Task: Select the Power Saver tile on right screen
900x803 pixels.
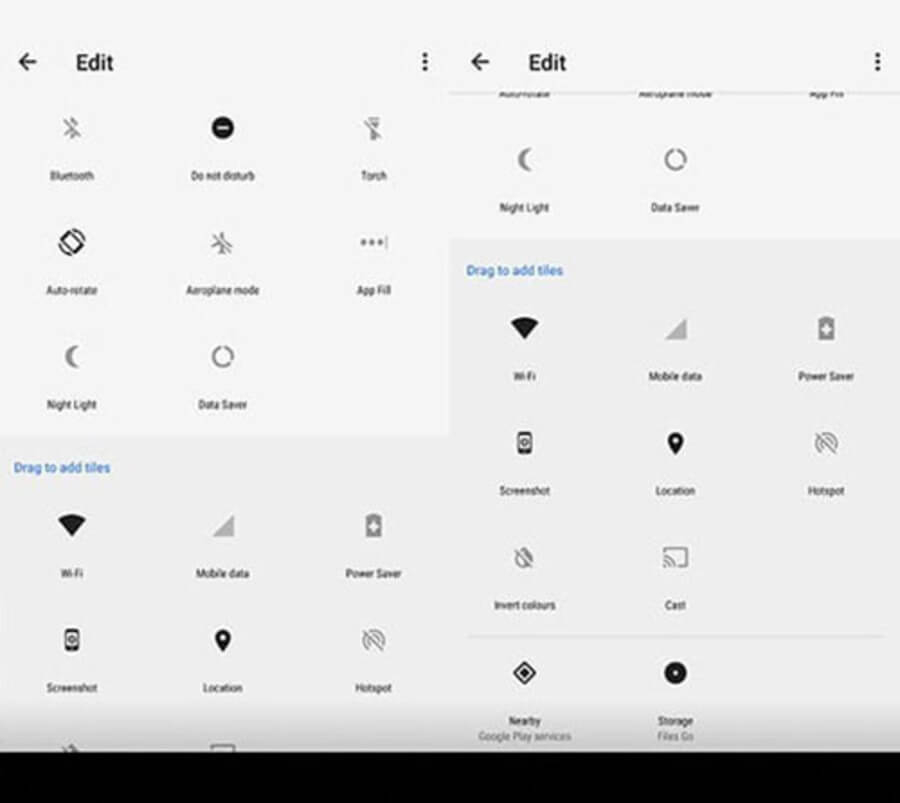Action: [826, 329]
